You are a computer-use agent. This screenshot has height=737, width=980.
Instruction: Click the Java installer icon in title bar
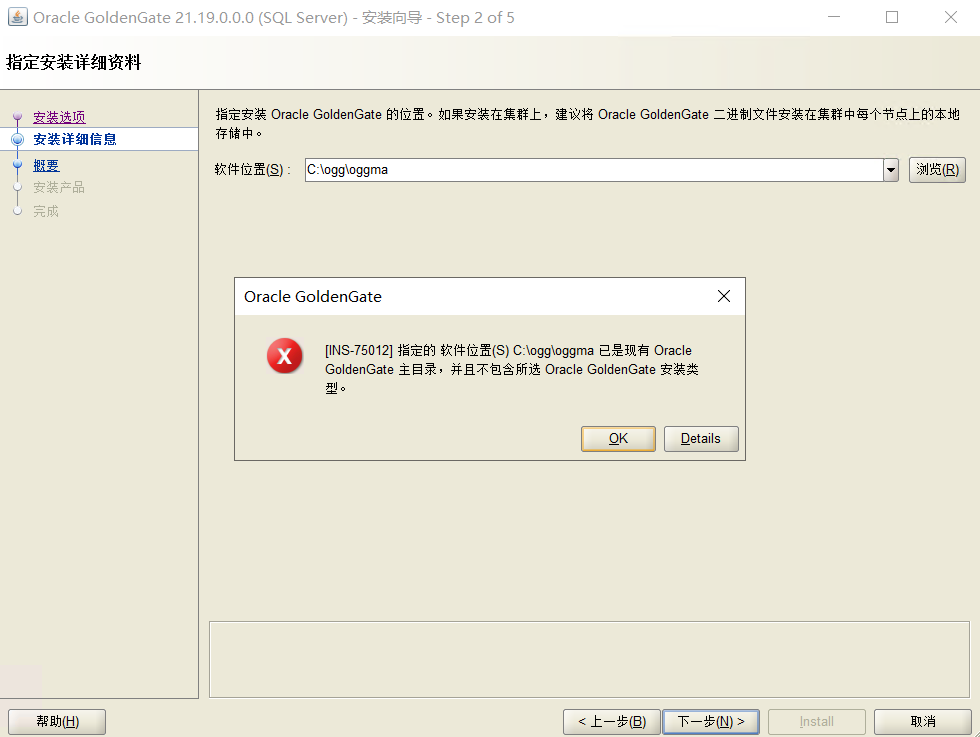(18, 17)
